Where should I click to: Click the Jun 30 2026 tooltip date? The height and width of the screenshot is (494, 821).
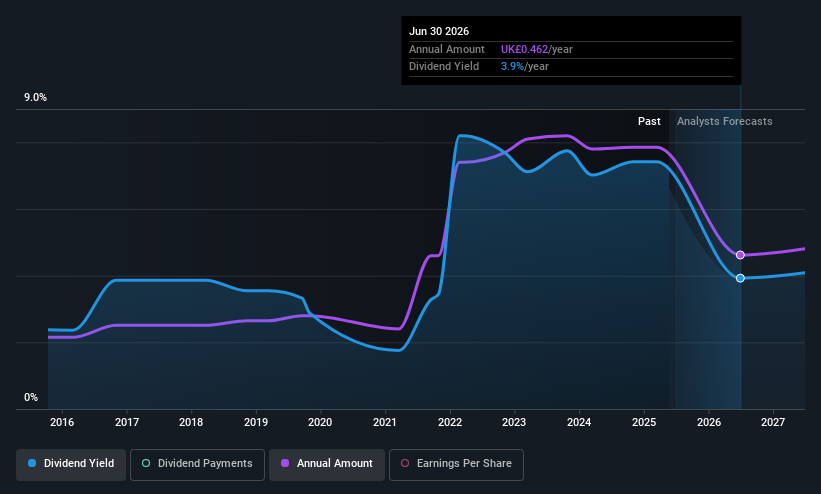pos(439,31)
